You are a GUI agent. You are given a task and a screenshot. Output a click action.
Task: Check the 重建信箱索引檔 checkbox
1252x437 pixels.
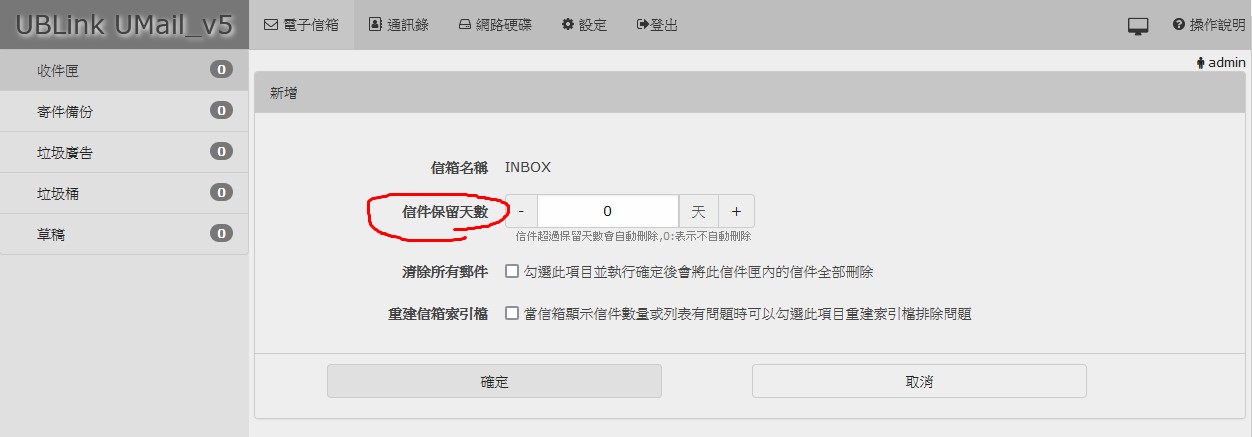tap(512, 313)
